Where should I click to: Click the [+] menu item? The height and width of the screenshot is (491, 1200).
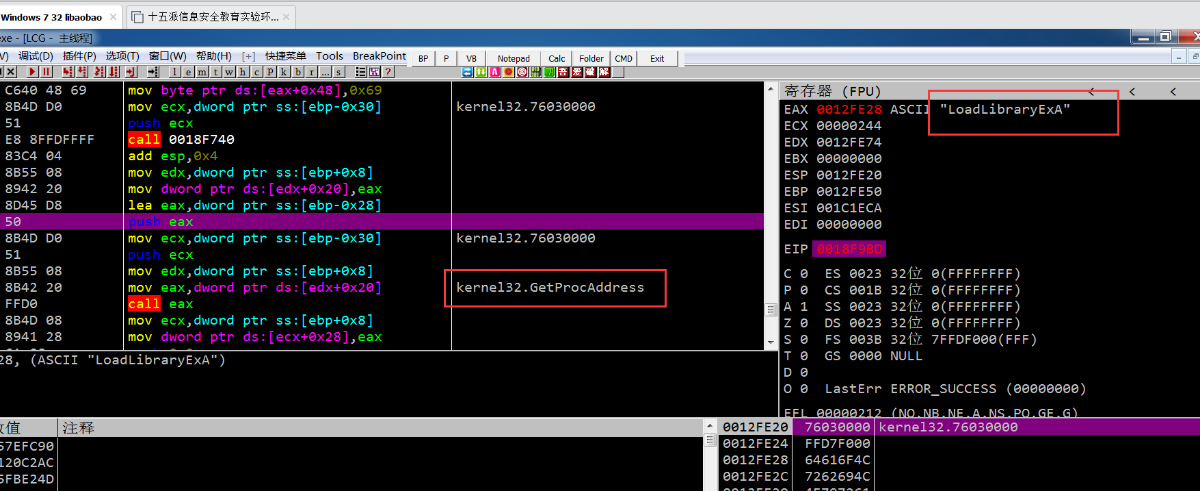pyautogui.click(x=248, y=56)
